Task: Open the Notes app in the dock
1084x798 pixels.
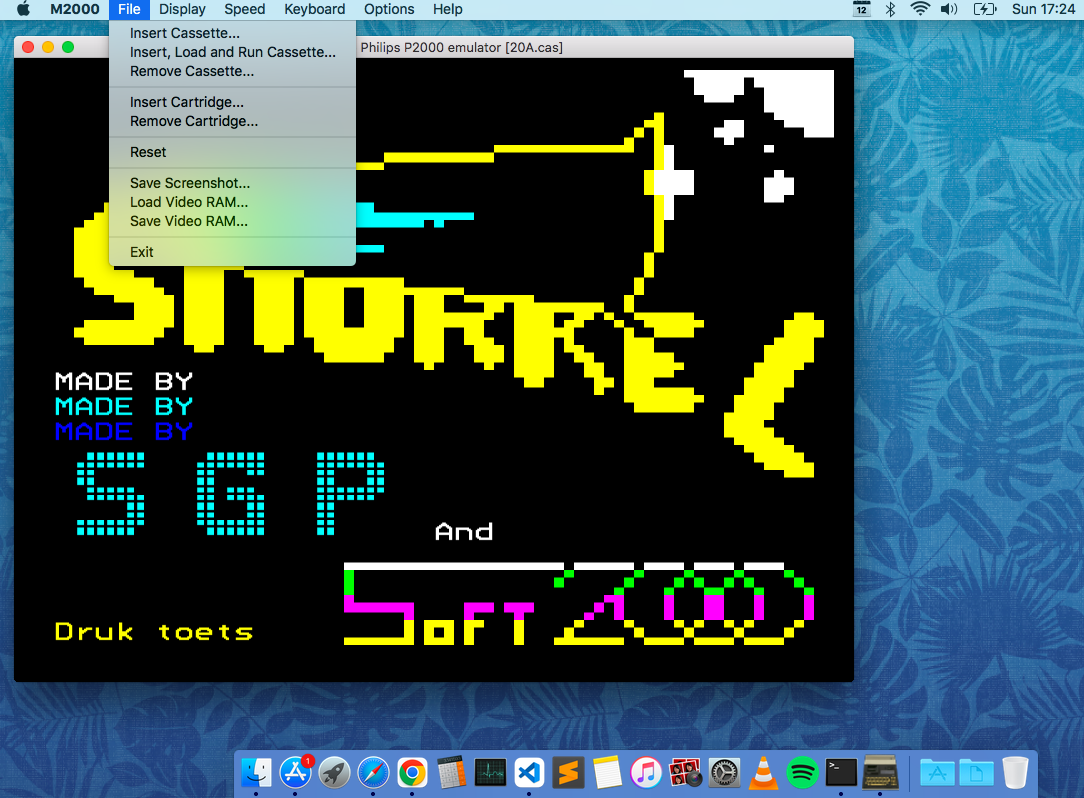Action: pyautogui.click(x=607, y=772)
